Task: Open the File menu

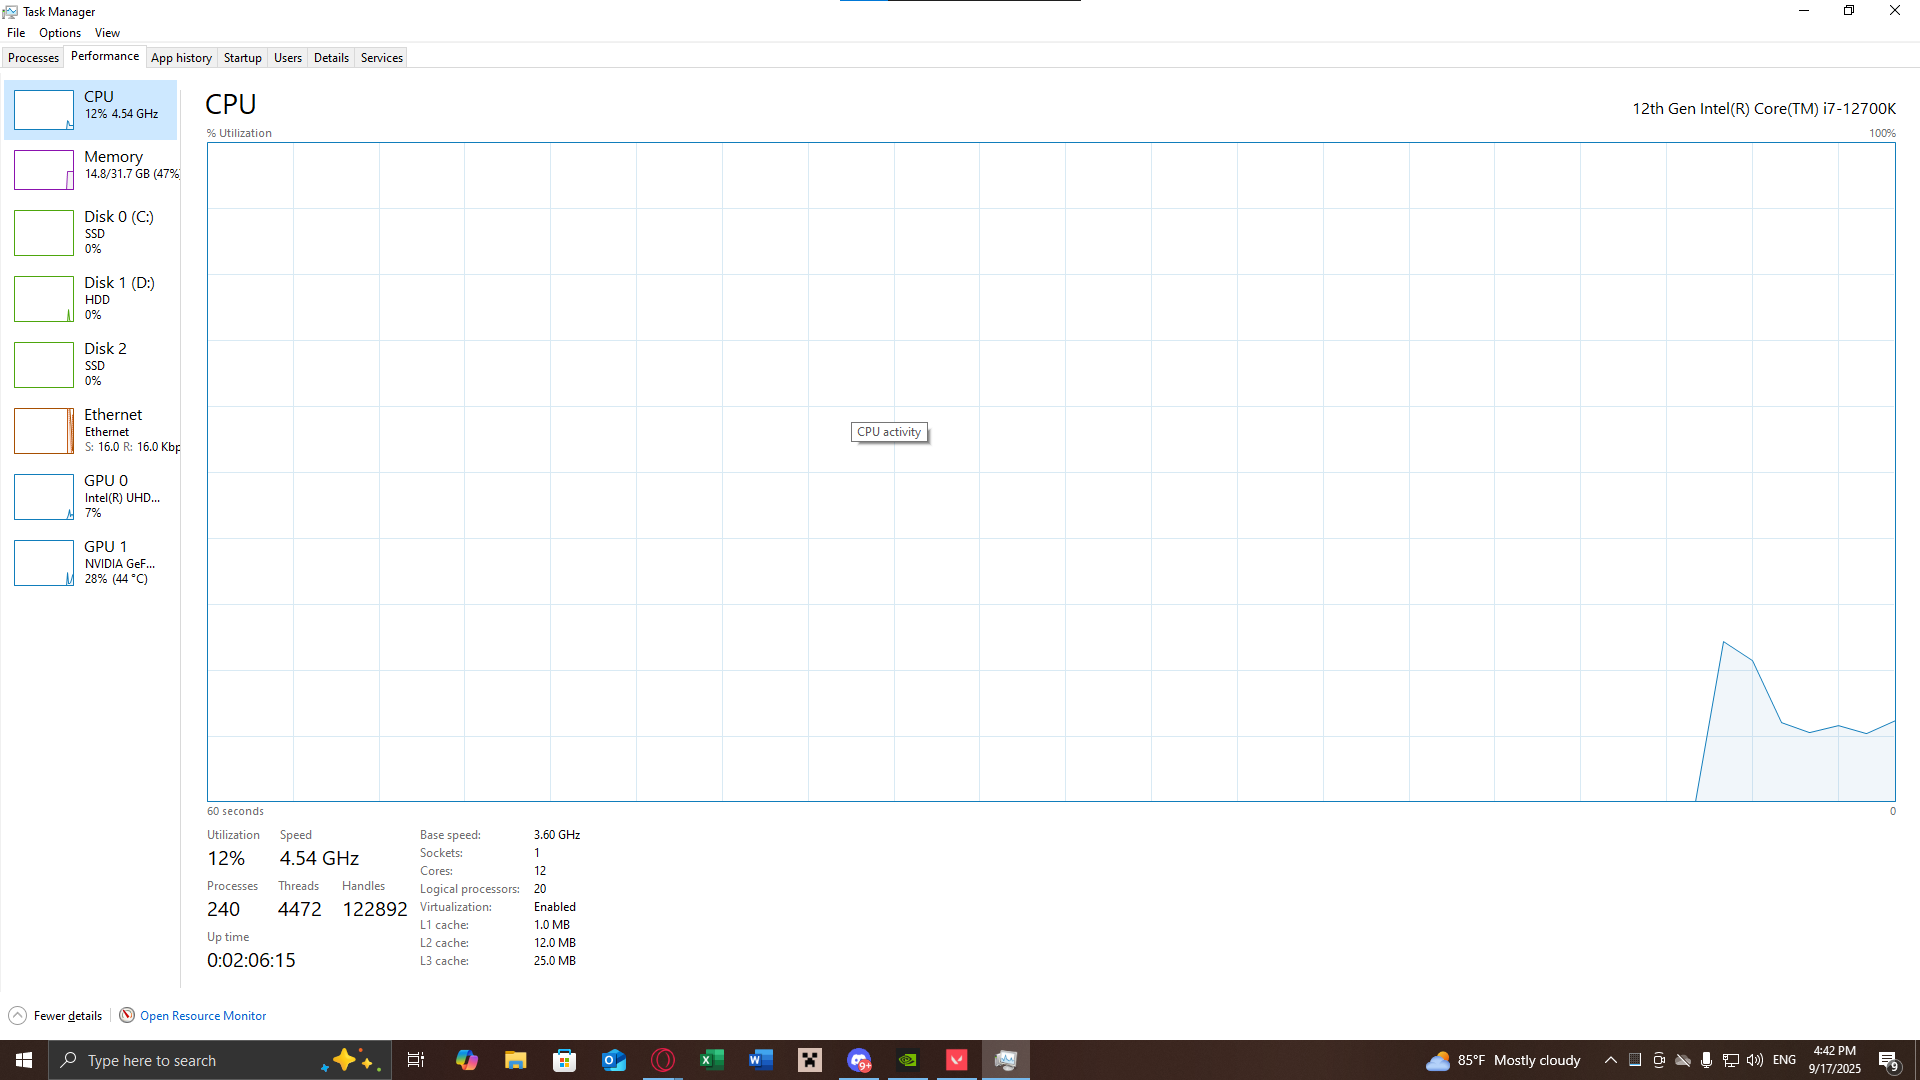Action: pyautogui.click(x=16, y=33)
